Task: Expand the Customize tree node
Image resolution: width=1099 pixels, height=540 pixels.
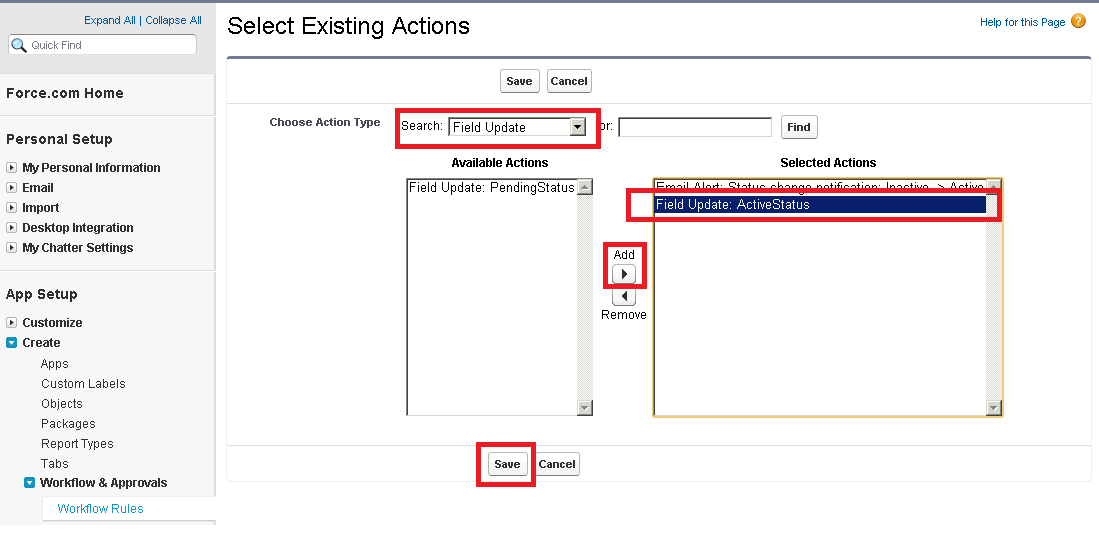Action: 12,323
